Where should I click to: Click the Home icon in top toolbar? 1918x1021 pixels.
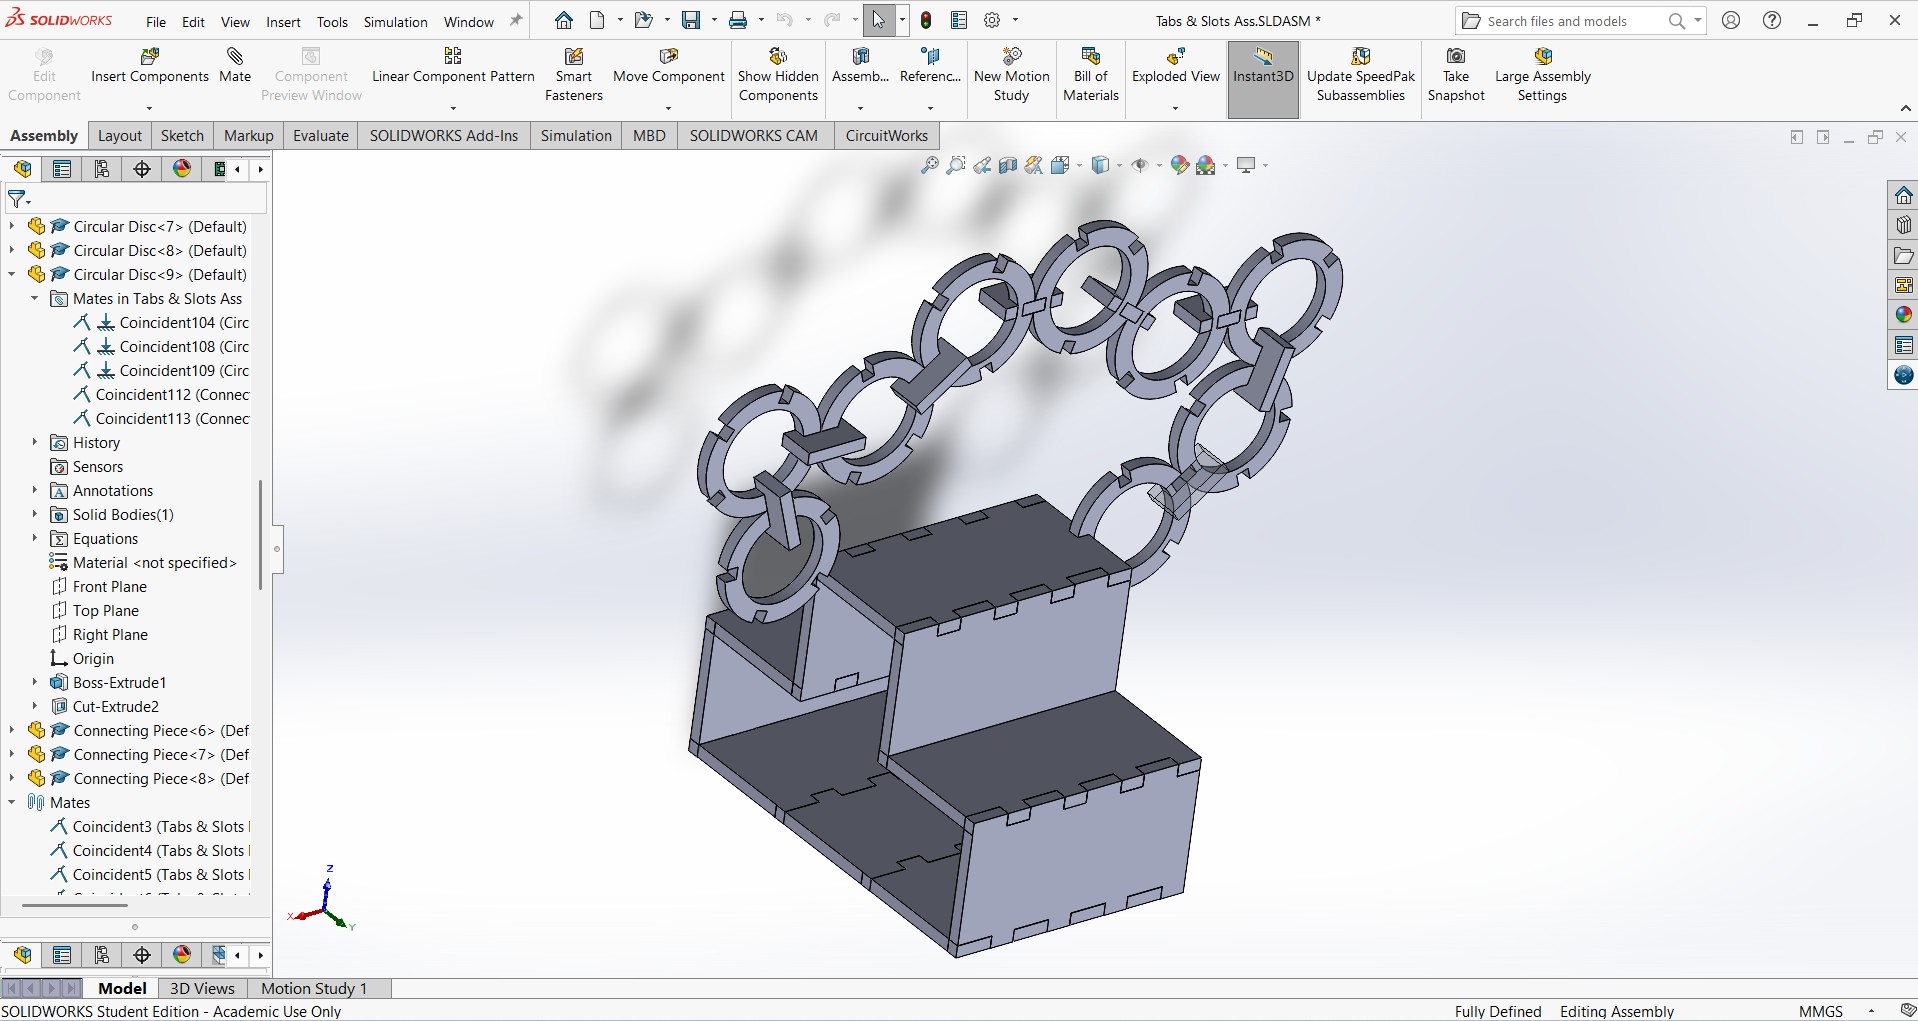[564, 20]
